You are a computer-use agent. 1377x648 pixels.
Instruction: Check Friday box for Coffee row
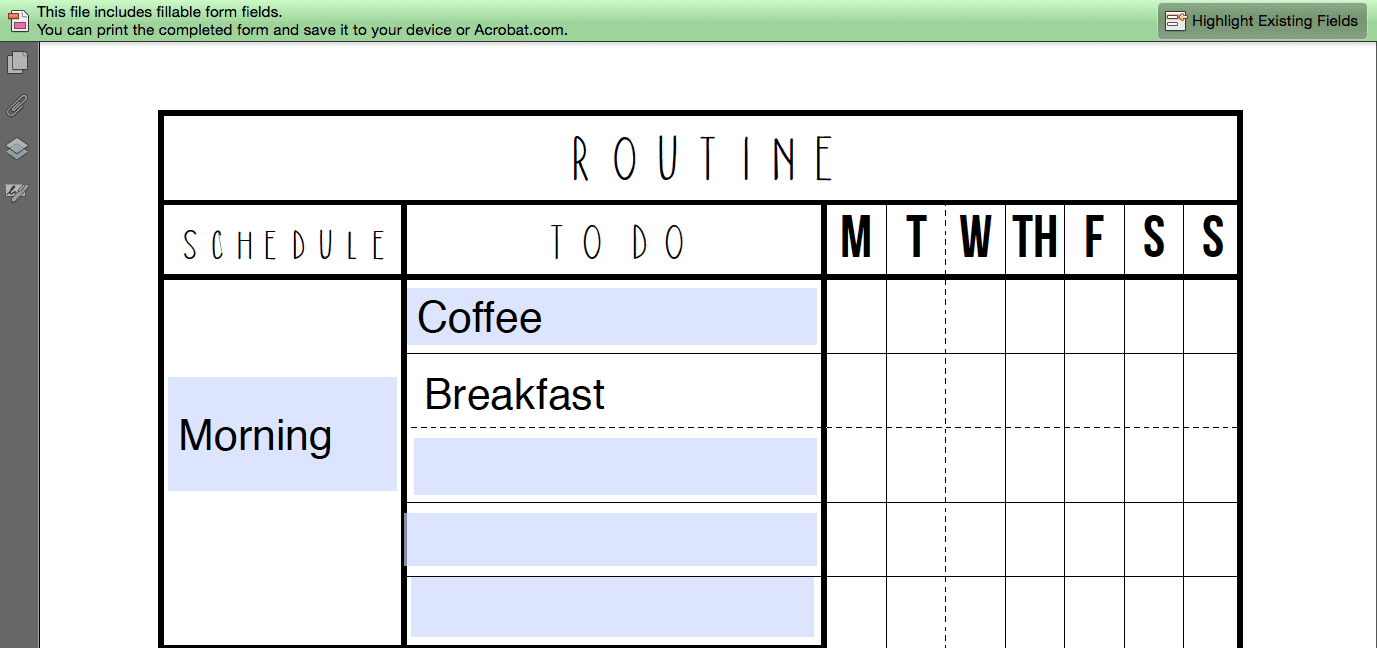tap(1094, 316)
